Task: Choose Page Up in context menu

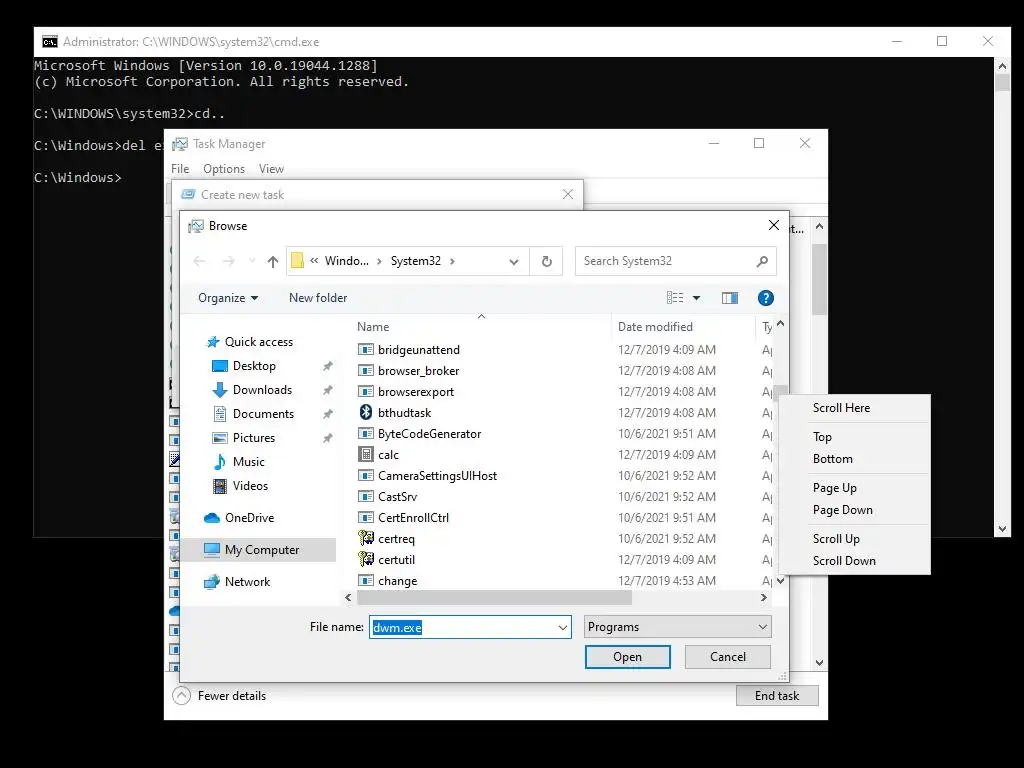Action: pos(854,488)
